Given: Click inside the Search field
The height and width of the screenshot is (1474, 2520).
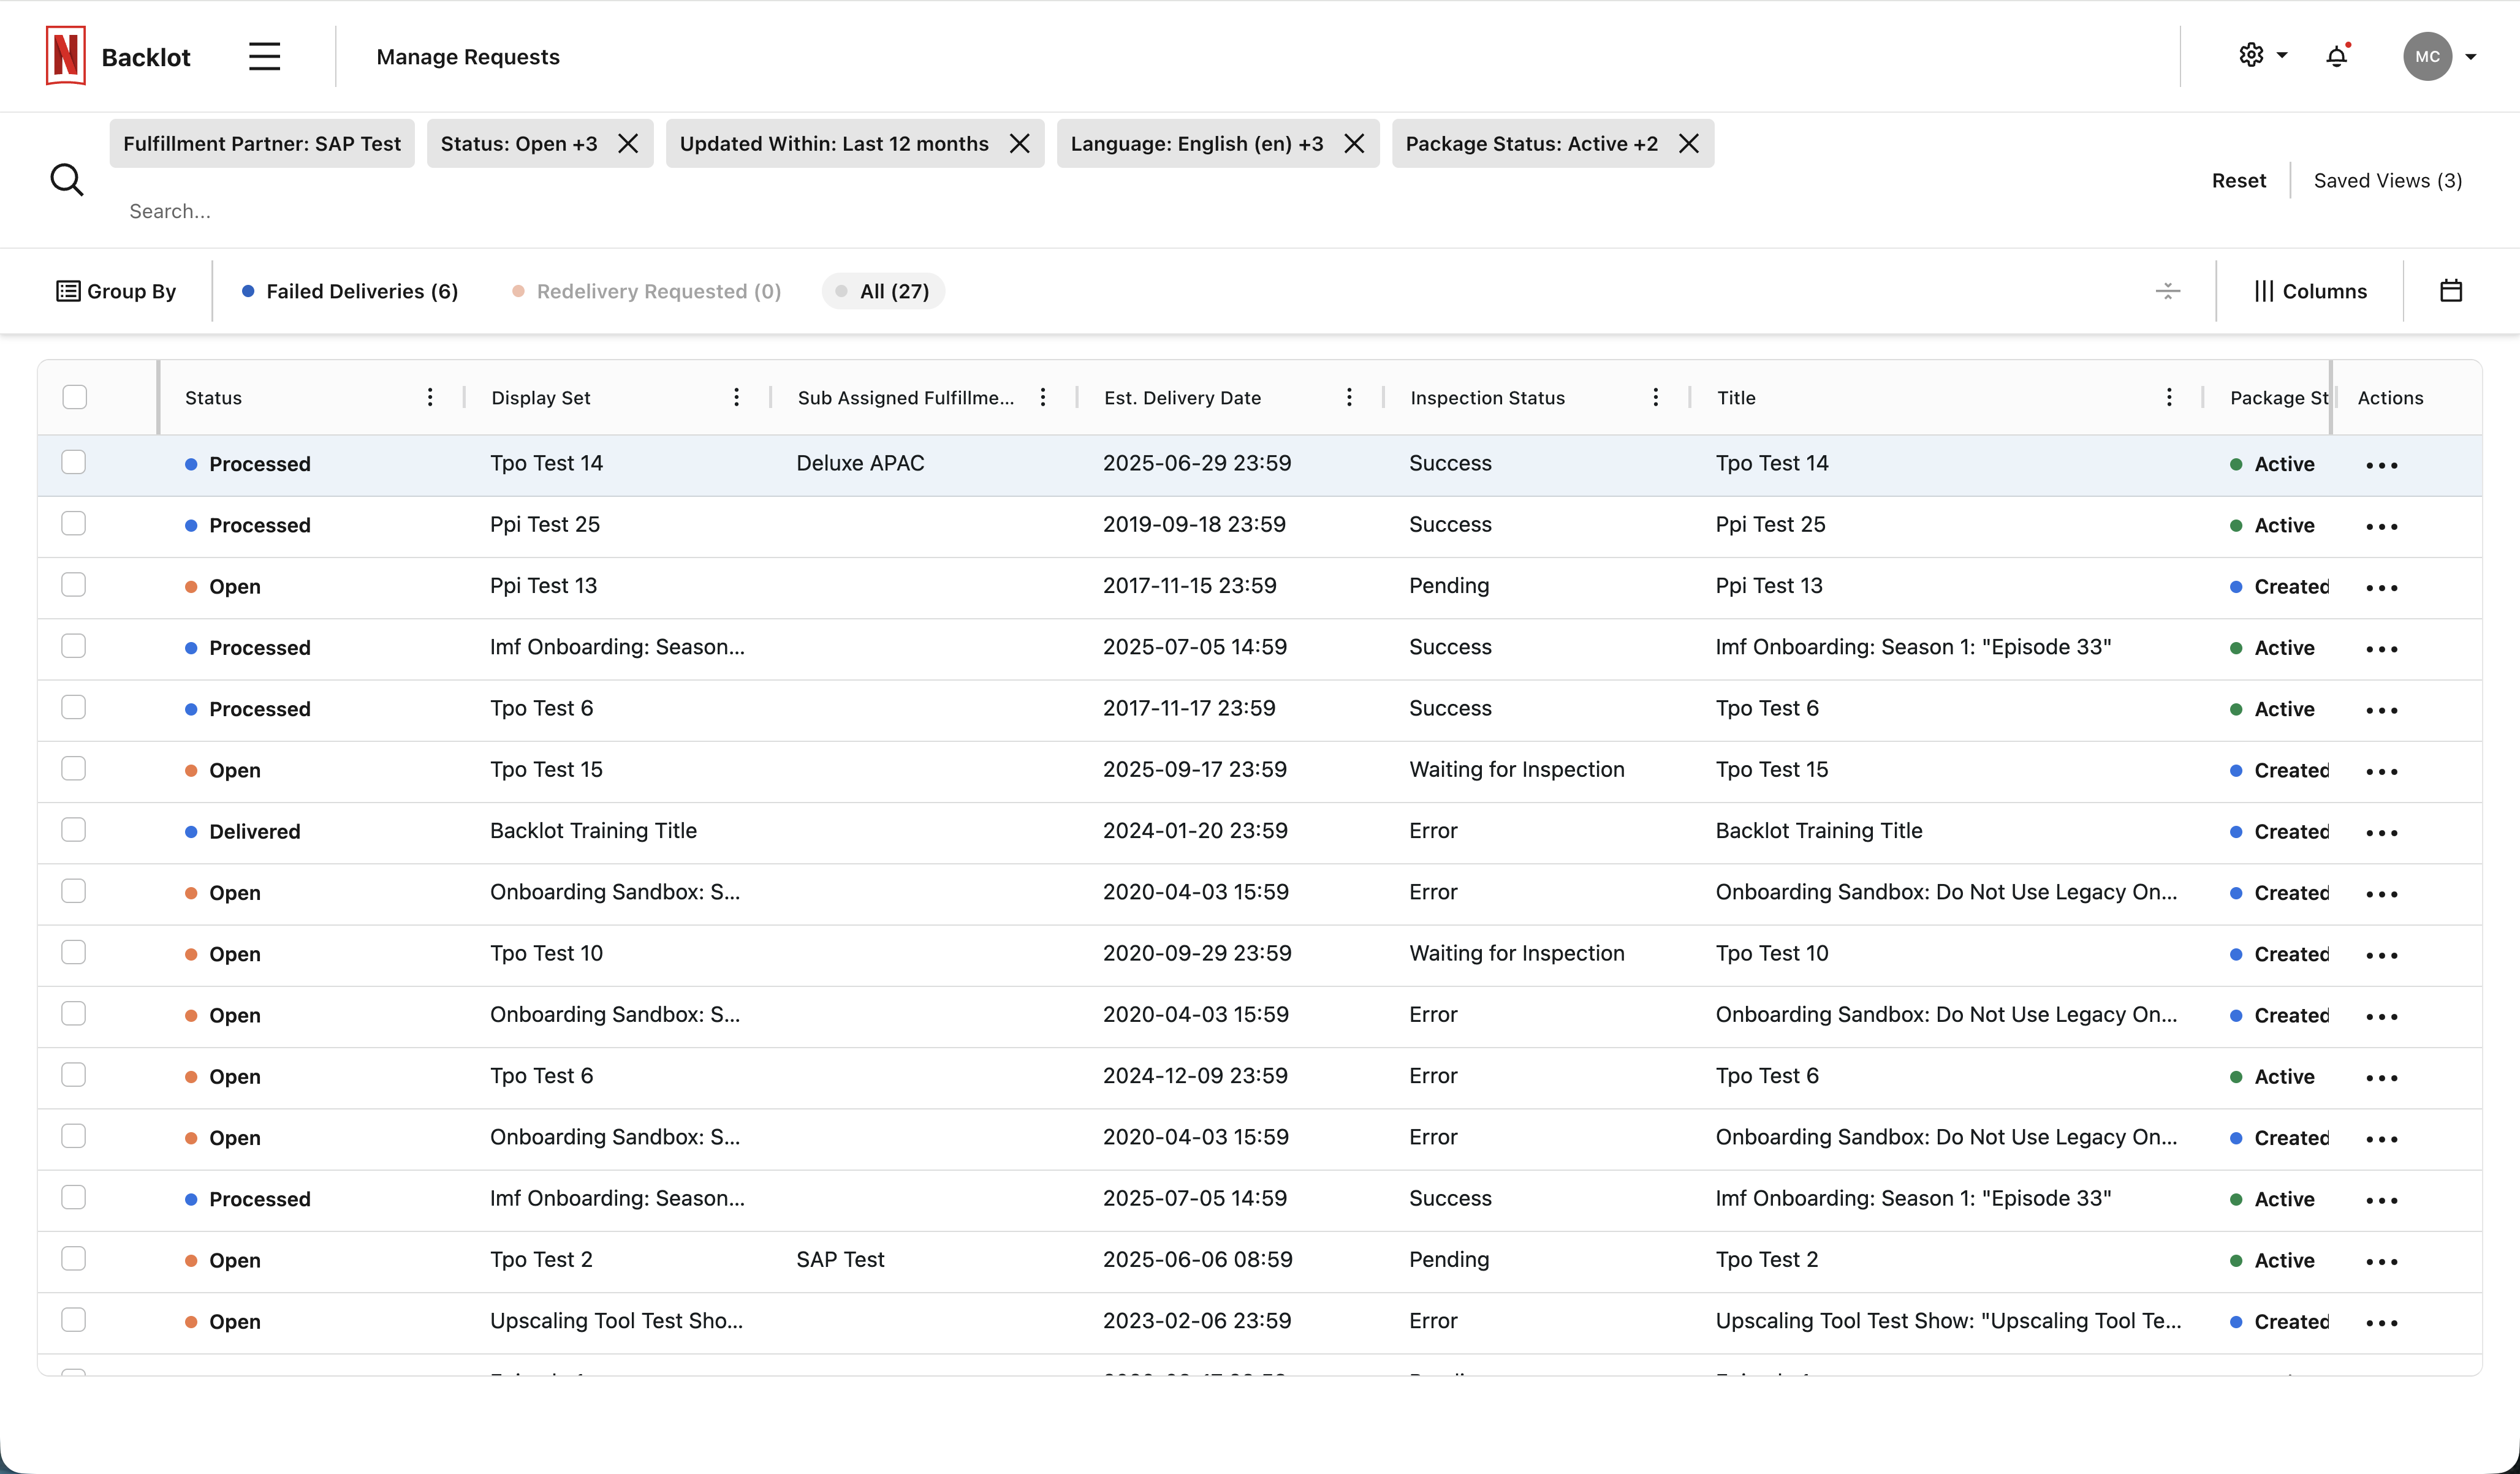Looking at the screenshot, I should pyautogui.click(x=400, y=211).
